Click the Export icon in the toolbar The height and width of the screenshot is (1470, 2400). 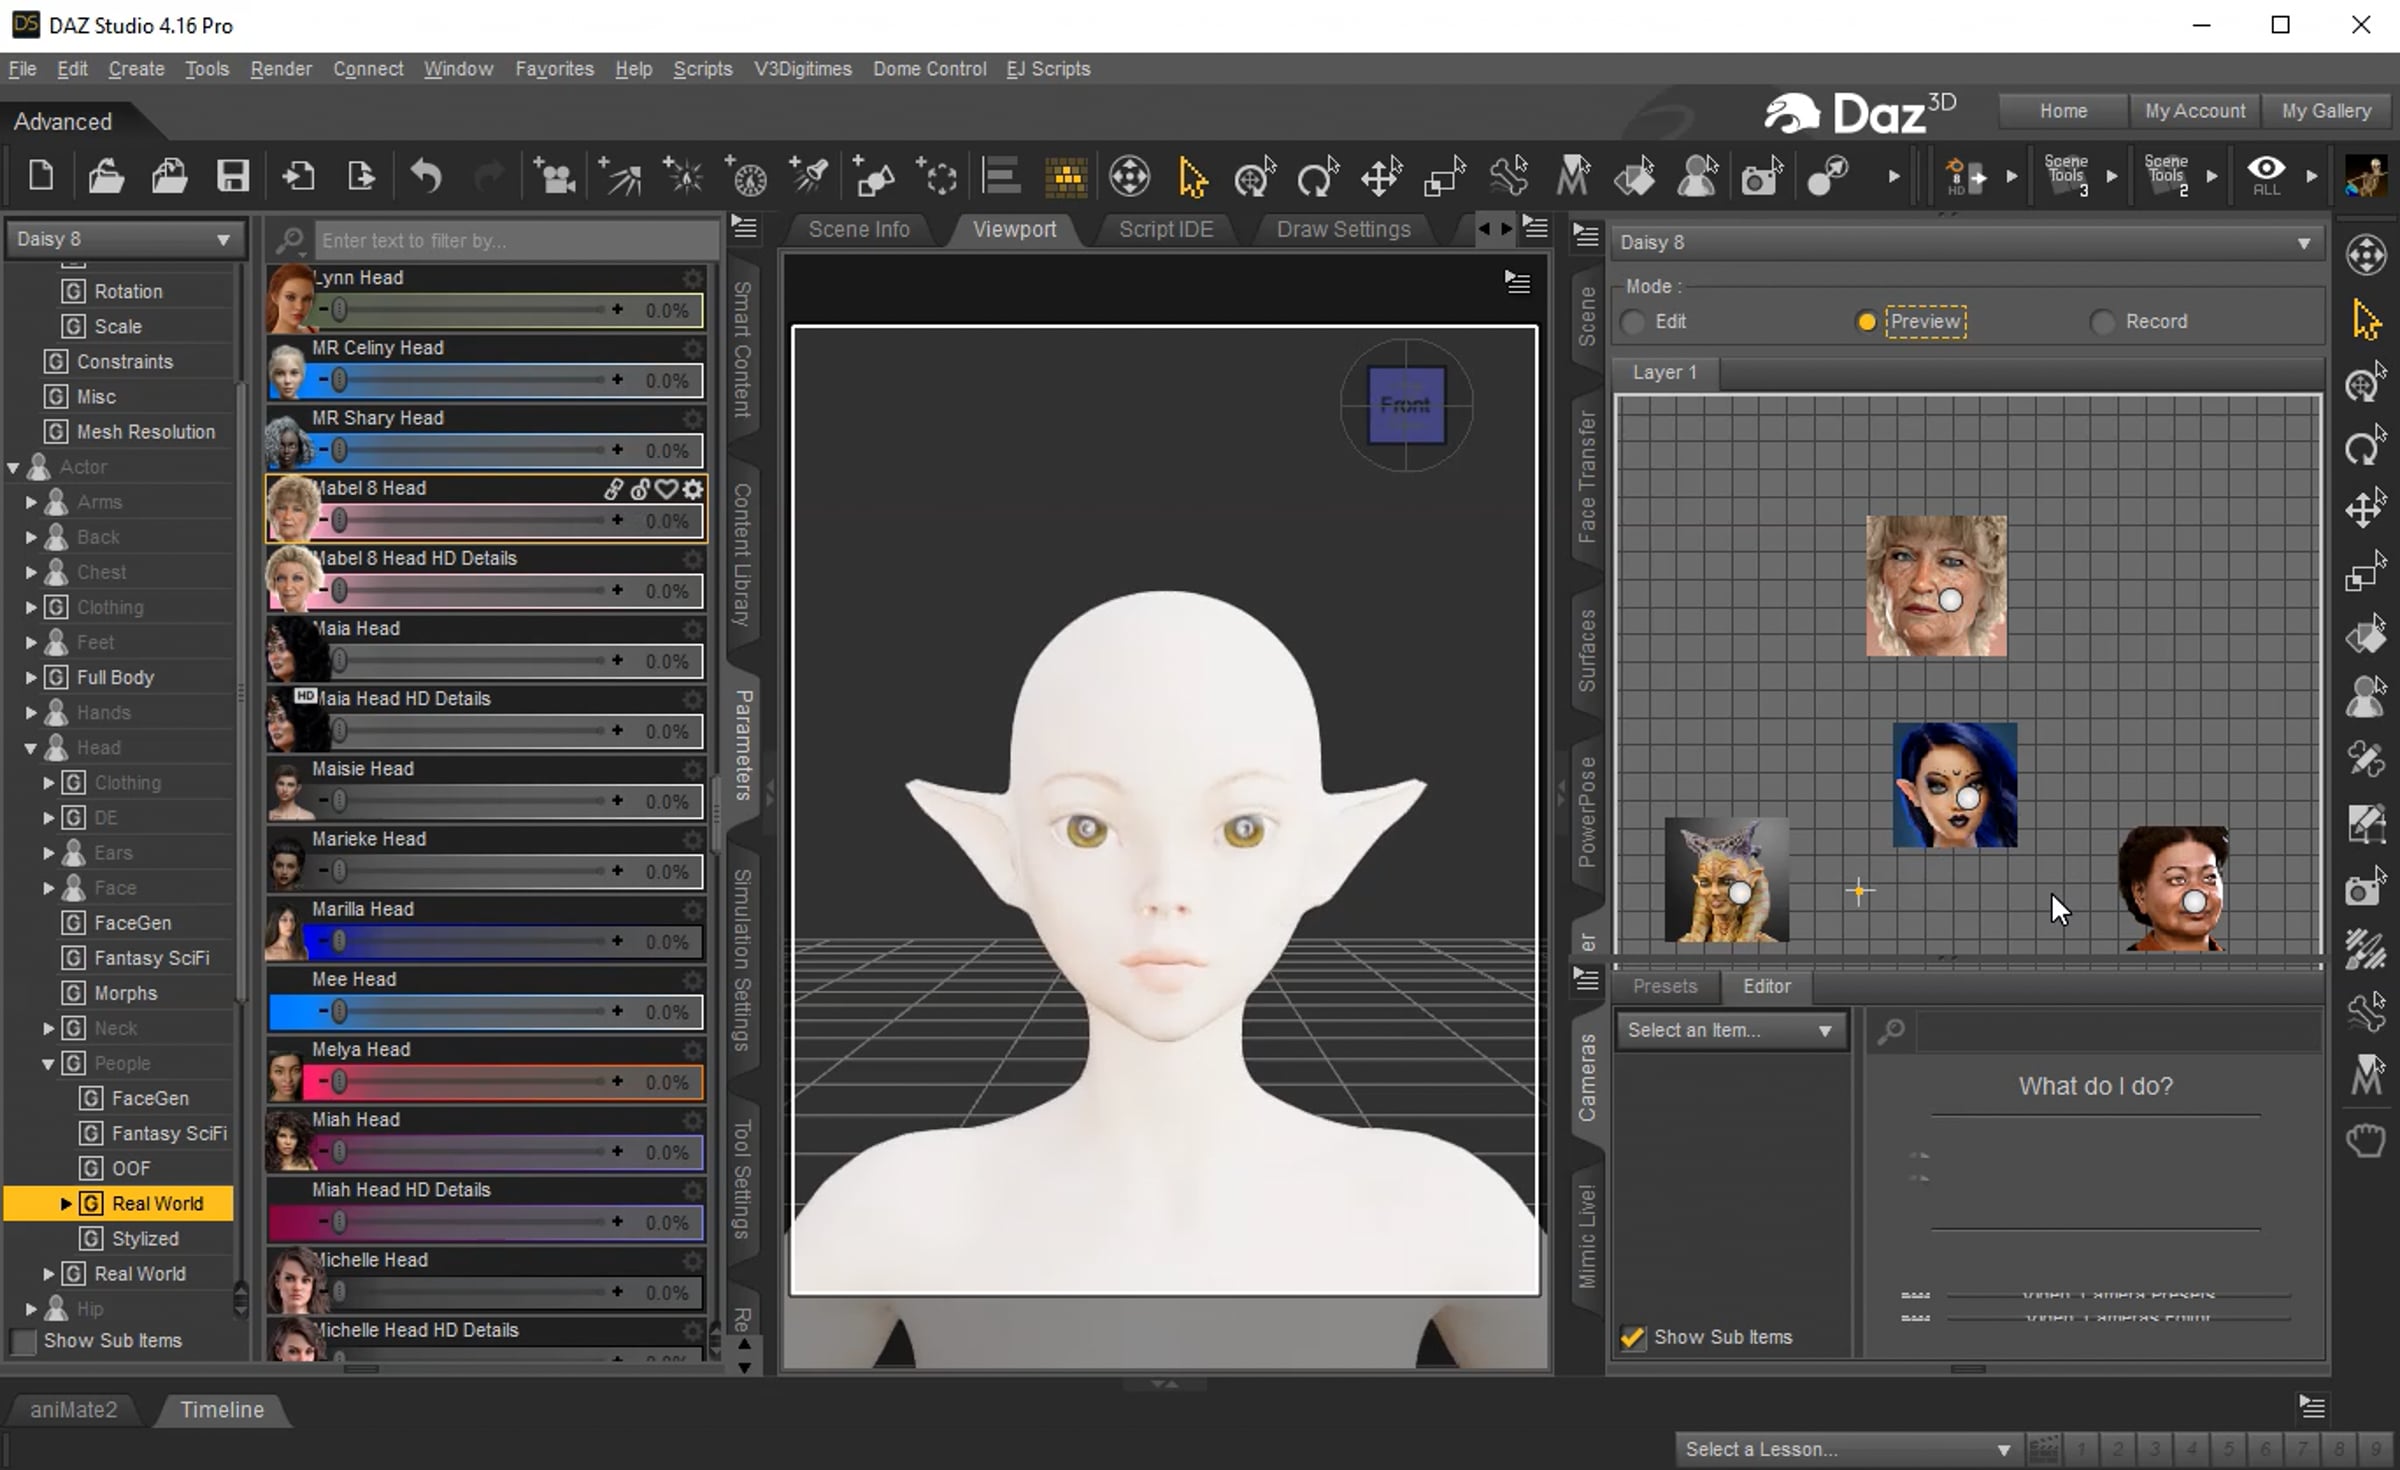(x=361, y=177)
